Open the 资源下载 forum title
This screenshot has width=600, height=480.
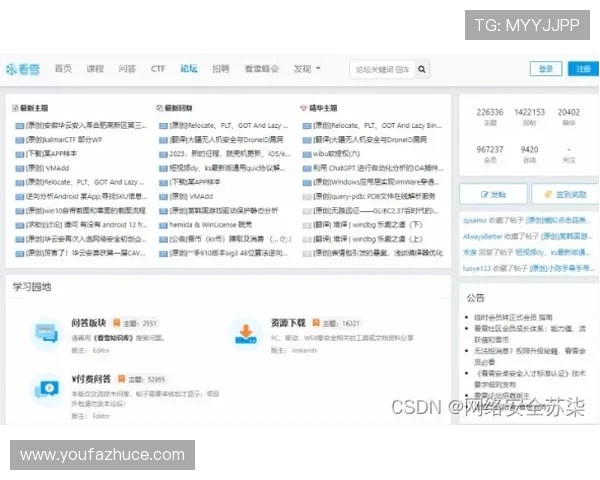coord(288,323)
